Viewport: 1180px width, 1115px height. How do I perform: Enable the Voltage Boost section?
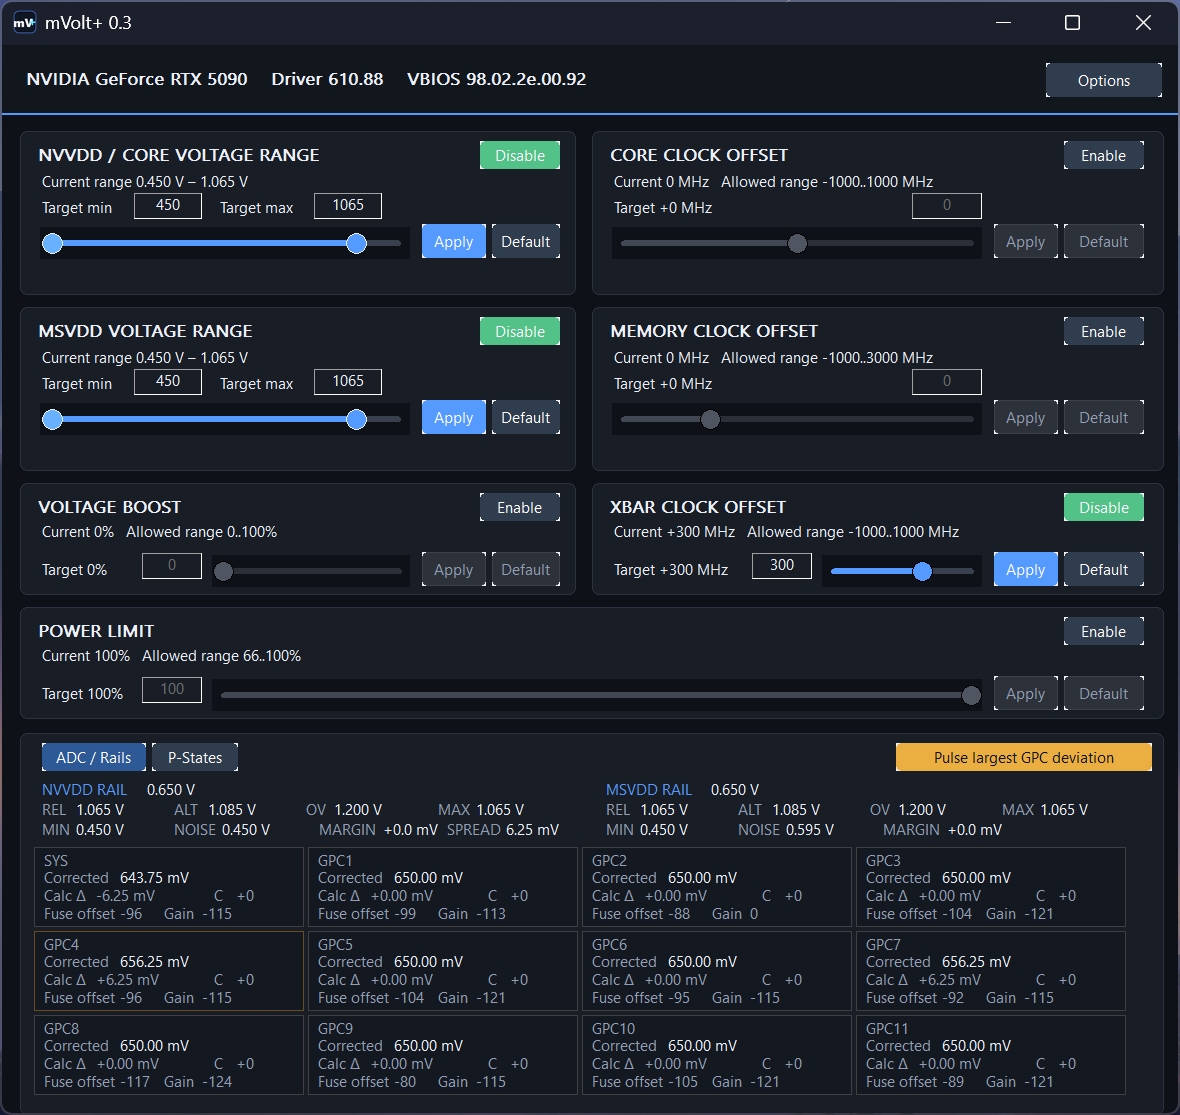[x=520, y=507]
